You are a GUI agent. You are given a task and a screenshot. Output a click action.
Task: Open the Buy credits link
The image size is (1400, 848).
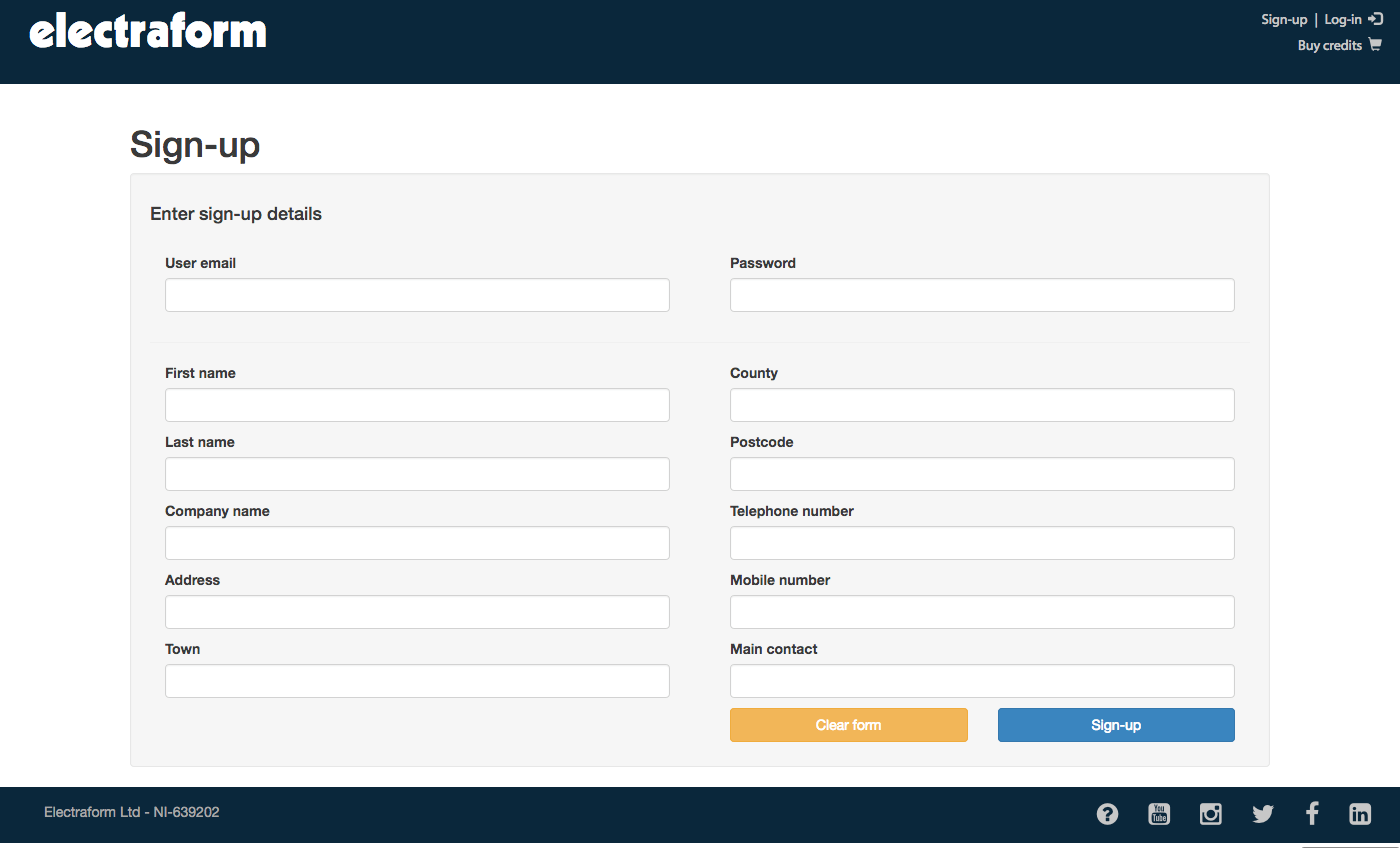(x=1330, y=45)
